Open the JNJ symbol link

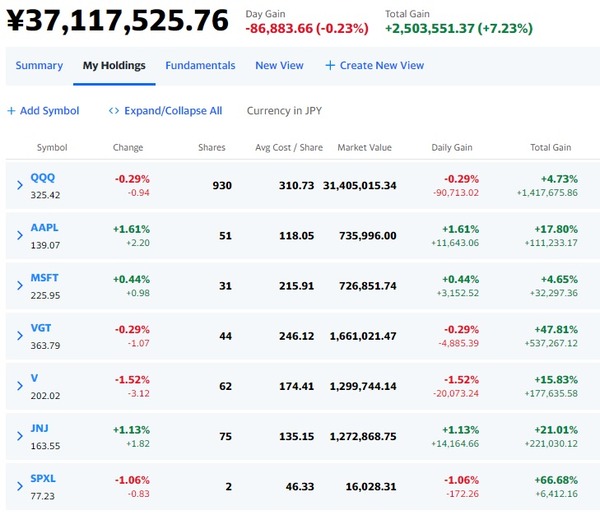pyautogui.click(x=39, y=428)
